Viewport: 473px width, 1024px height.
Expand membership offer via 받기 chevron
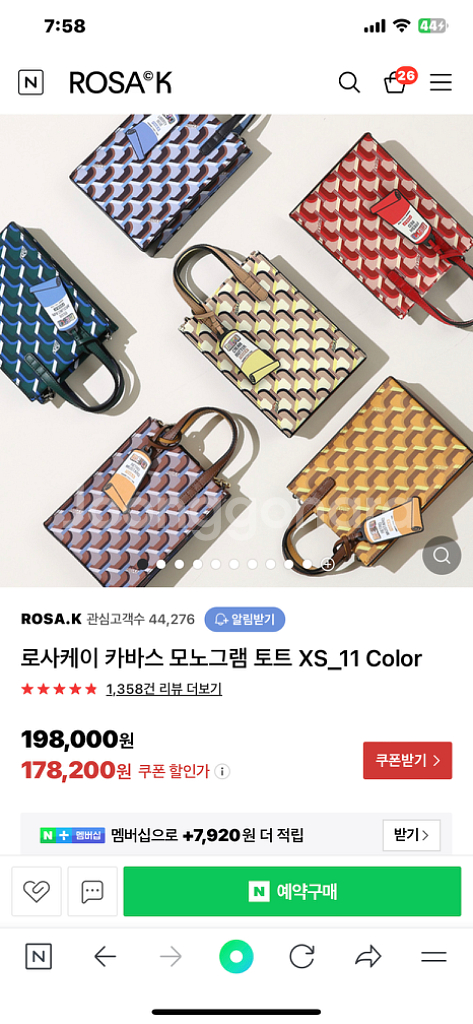[412, 835]
